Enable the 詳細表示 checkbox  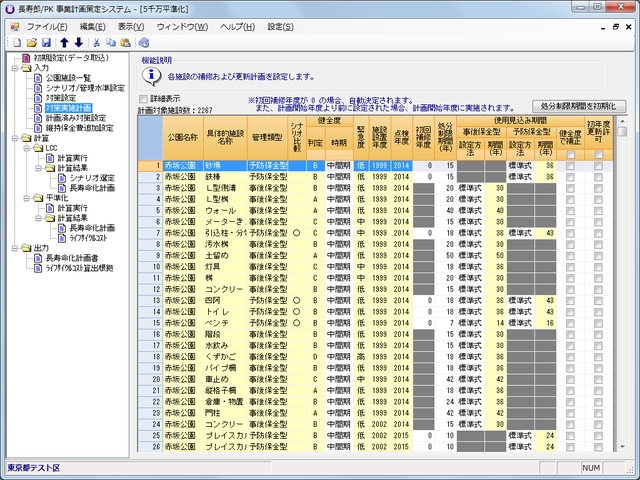pos(143,99)
